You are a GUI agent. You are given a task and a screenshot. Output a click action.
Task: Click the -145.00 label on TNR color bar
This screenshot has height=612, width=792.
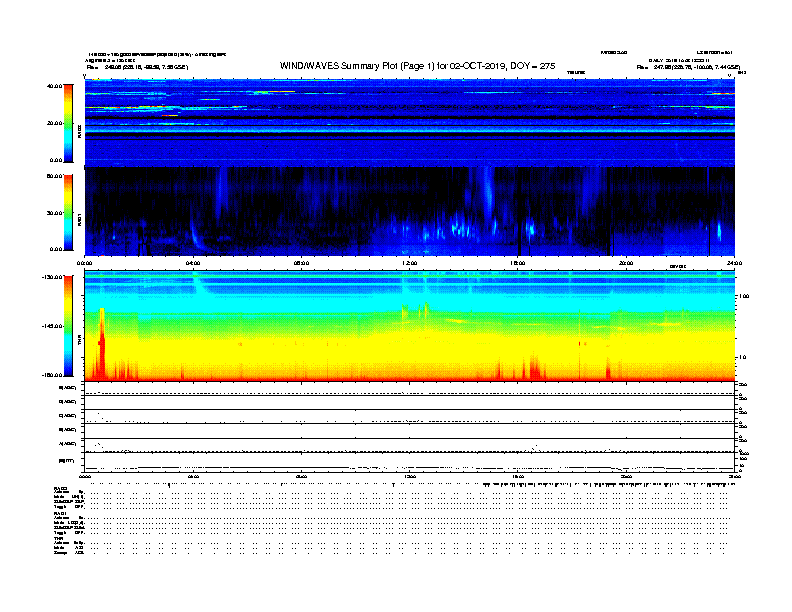pyautogui.click(x=52, y=326)
